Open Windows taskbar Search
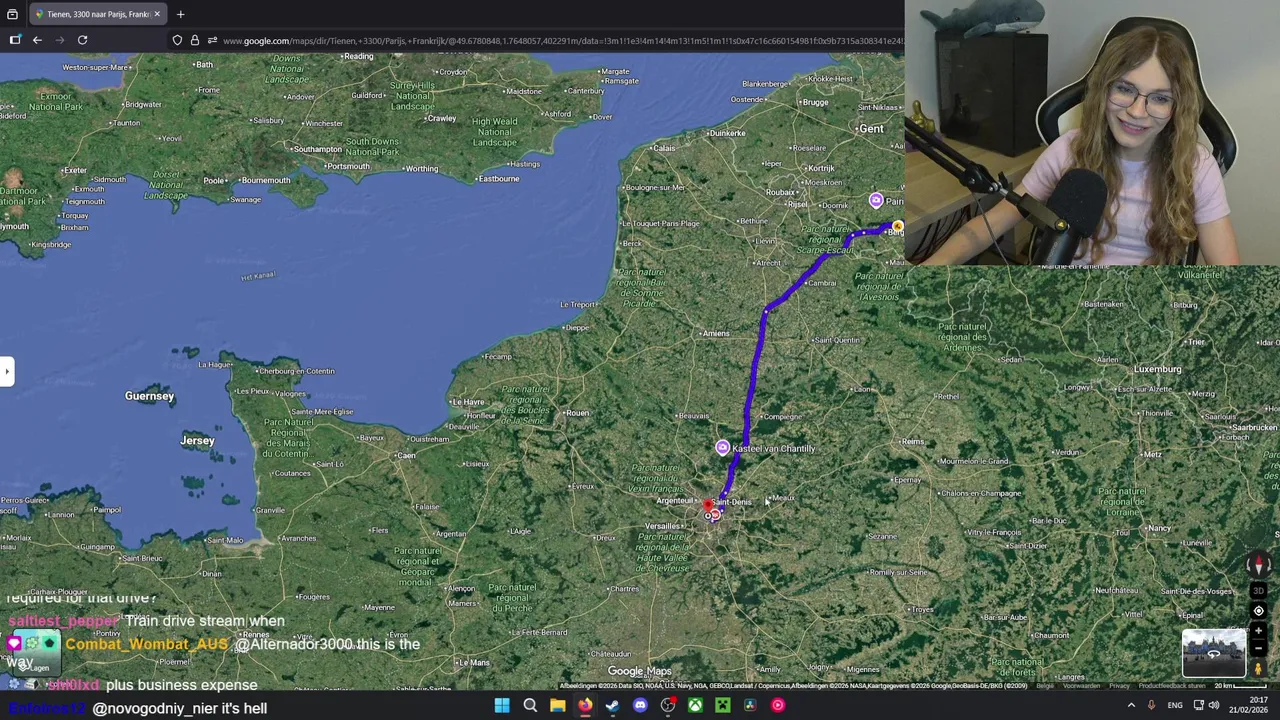 point(530,705)
